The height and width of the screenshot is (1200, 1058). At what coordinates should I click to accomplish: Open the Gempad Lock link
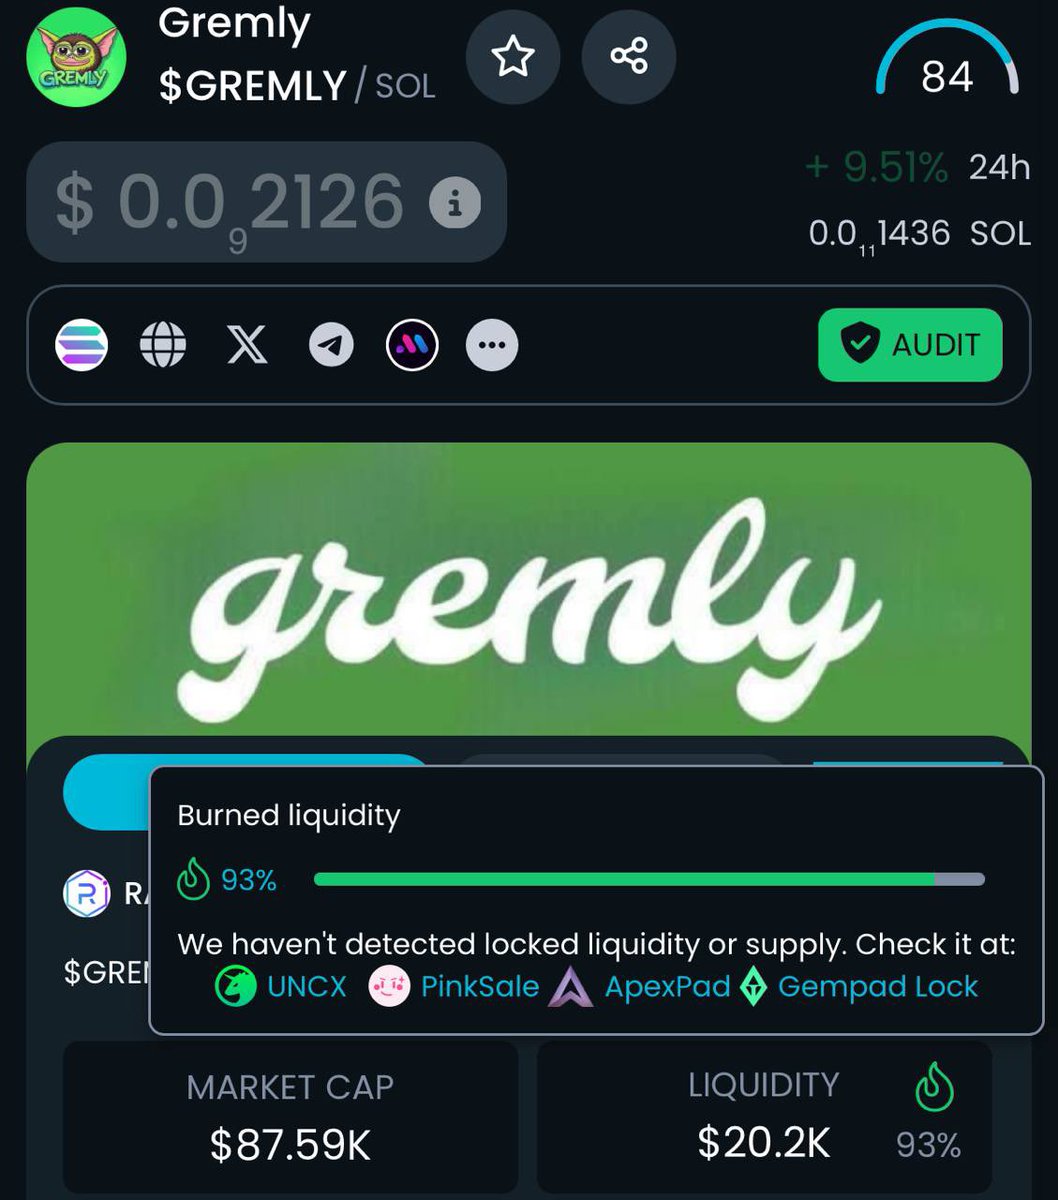pos(859,987)
